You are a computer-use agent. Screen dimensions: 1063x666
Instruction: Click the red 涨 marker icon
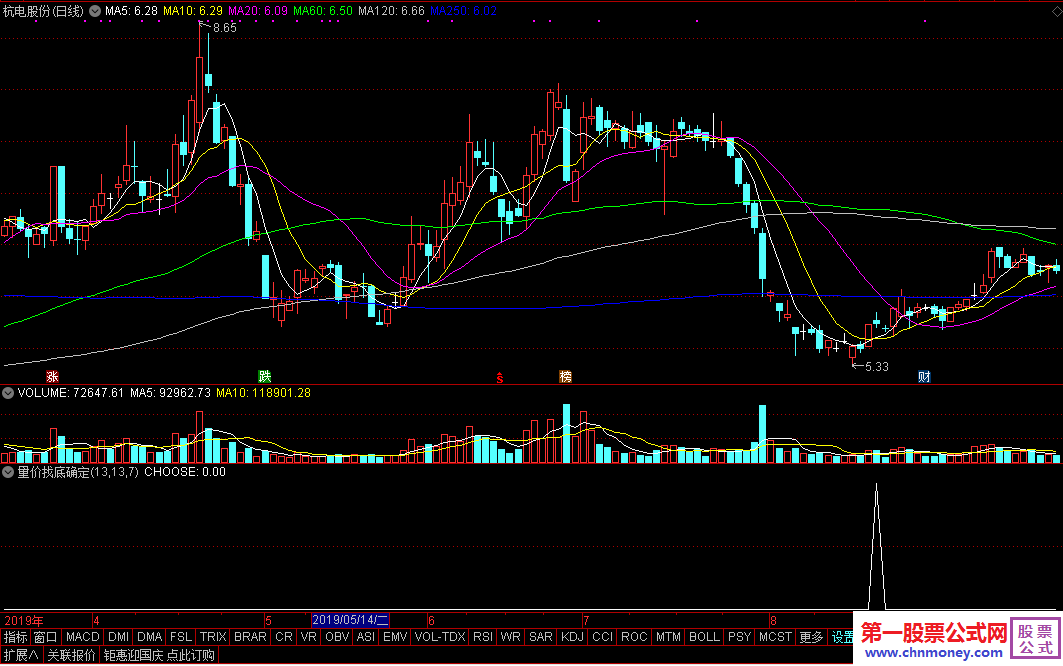click(x=52, y=376)
